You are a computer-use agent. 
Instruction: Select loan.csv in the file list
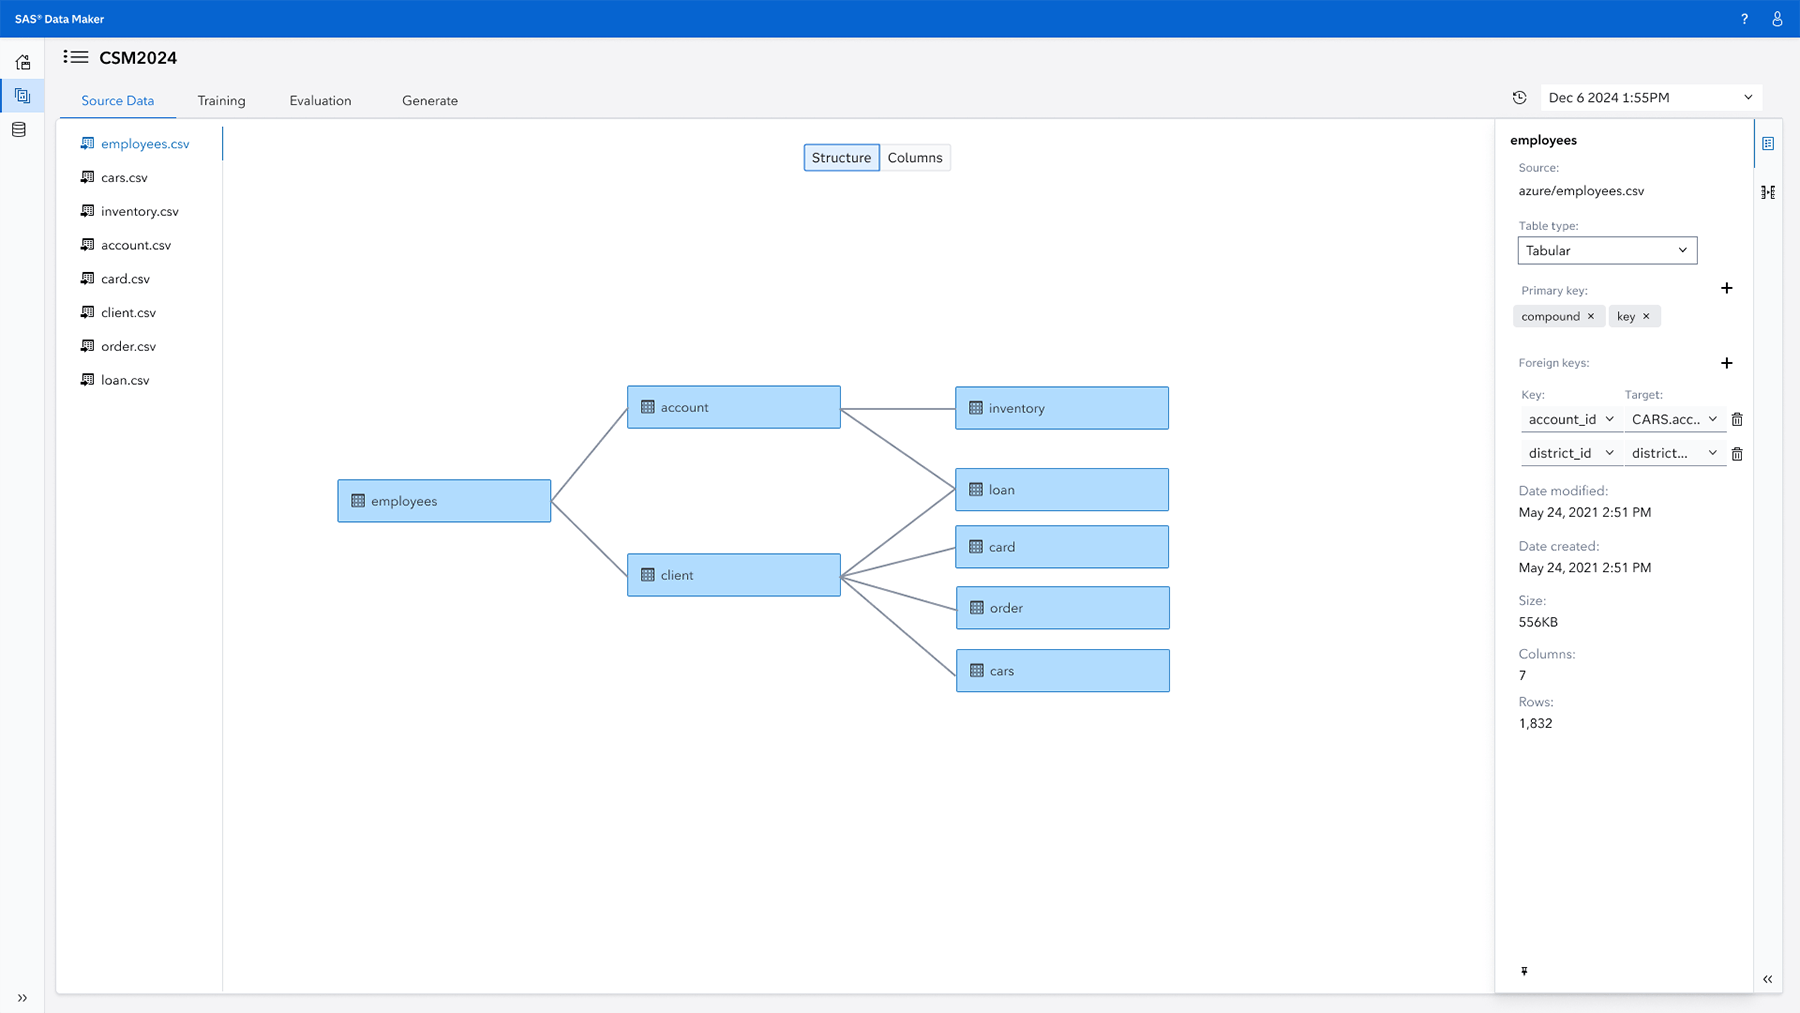click(124, 380)
